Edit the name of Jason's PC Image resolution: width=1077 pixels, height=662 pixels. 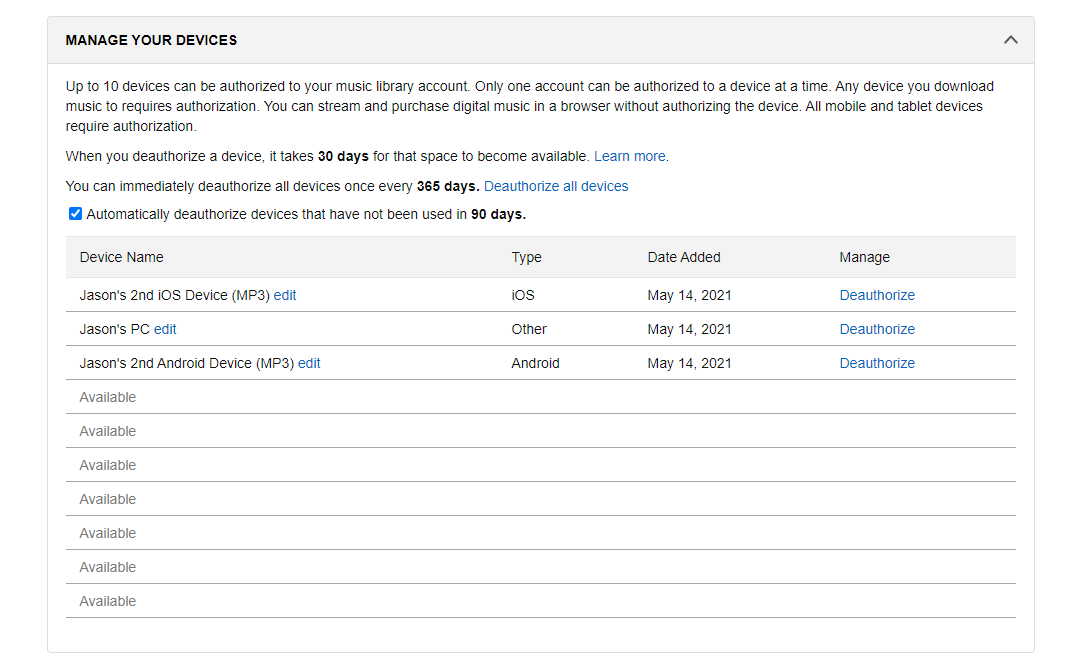pyautogui.click(x=165, y=330)
